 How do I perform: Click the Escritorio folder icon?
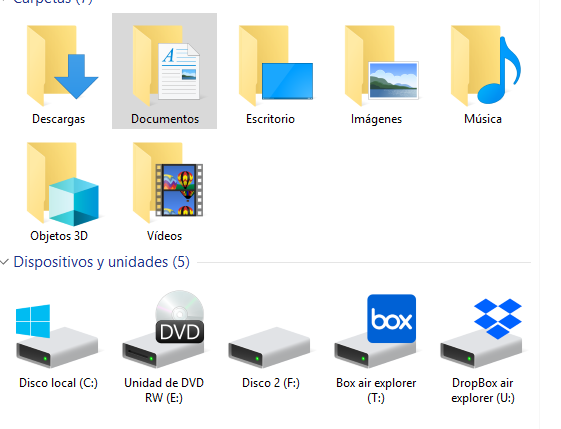tap(276, 65)
